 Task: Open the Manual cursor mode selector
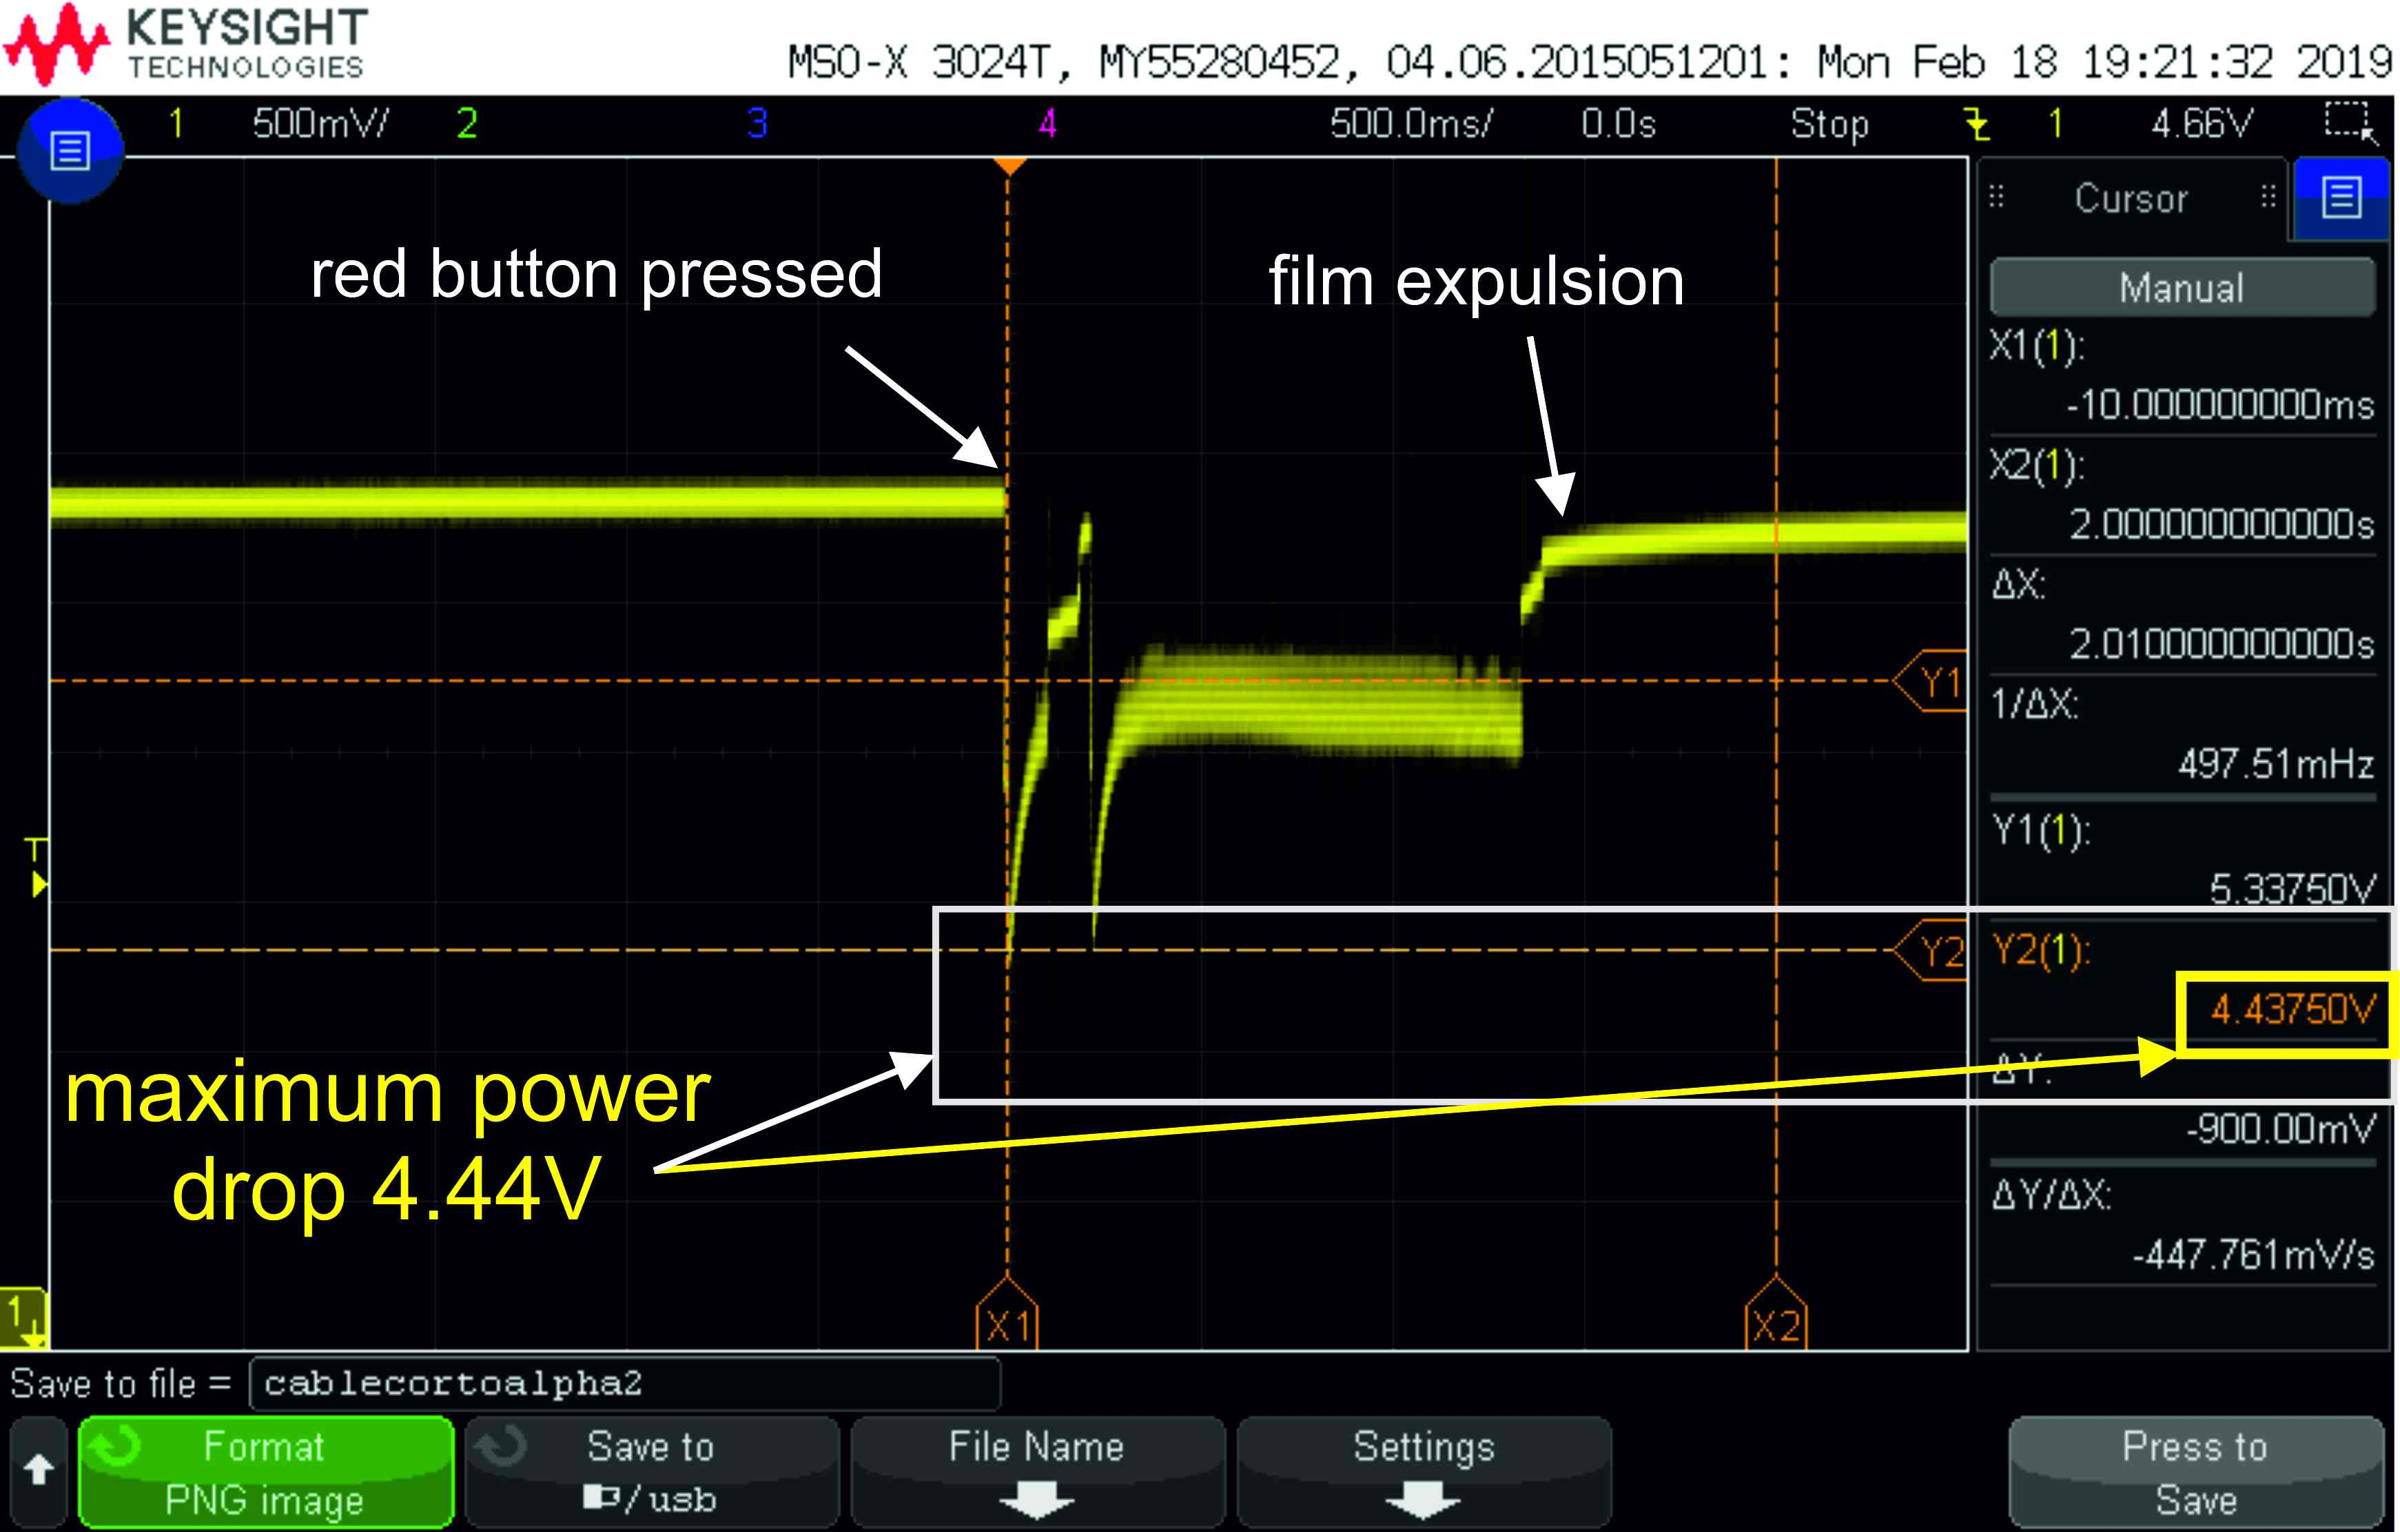pyautogui.click(x=2182, y=288)
